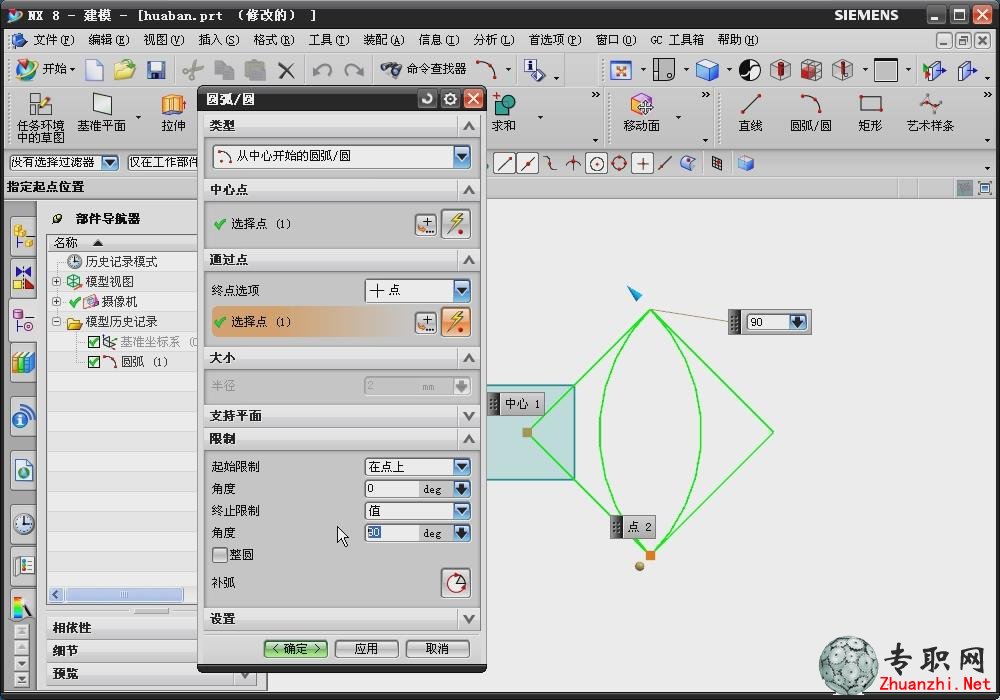Screen dimensions: 1000x700
Task: Click the start angle input field
Action: [392, 489]
